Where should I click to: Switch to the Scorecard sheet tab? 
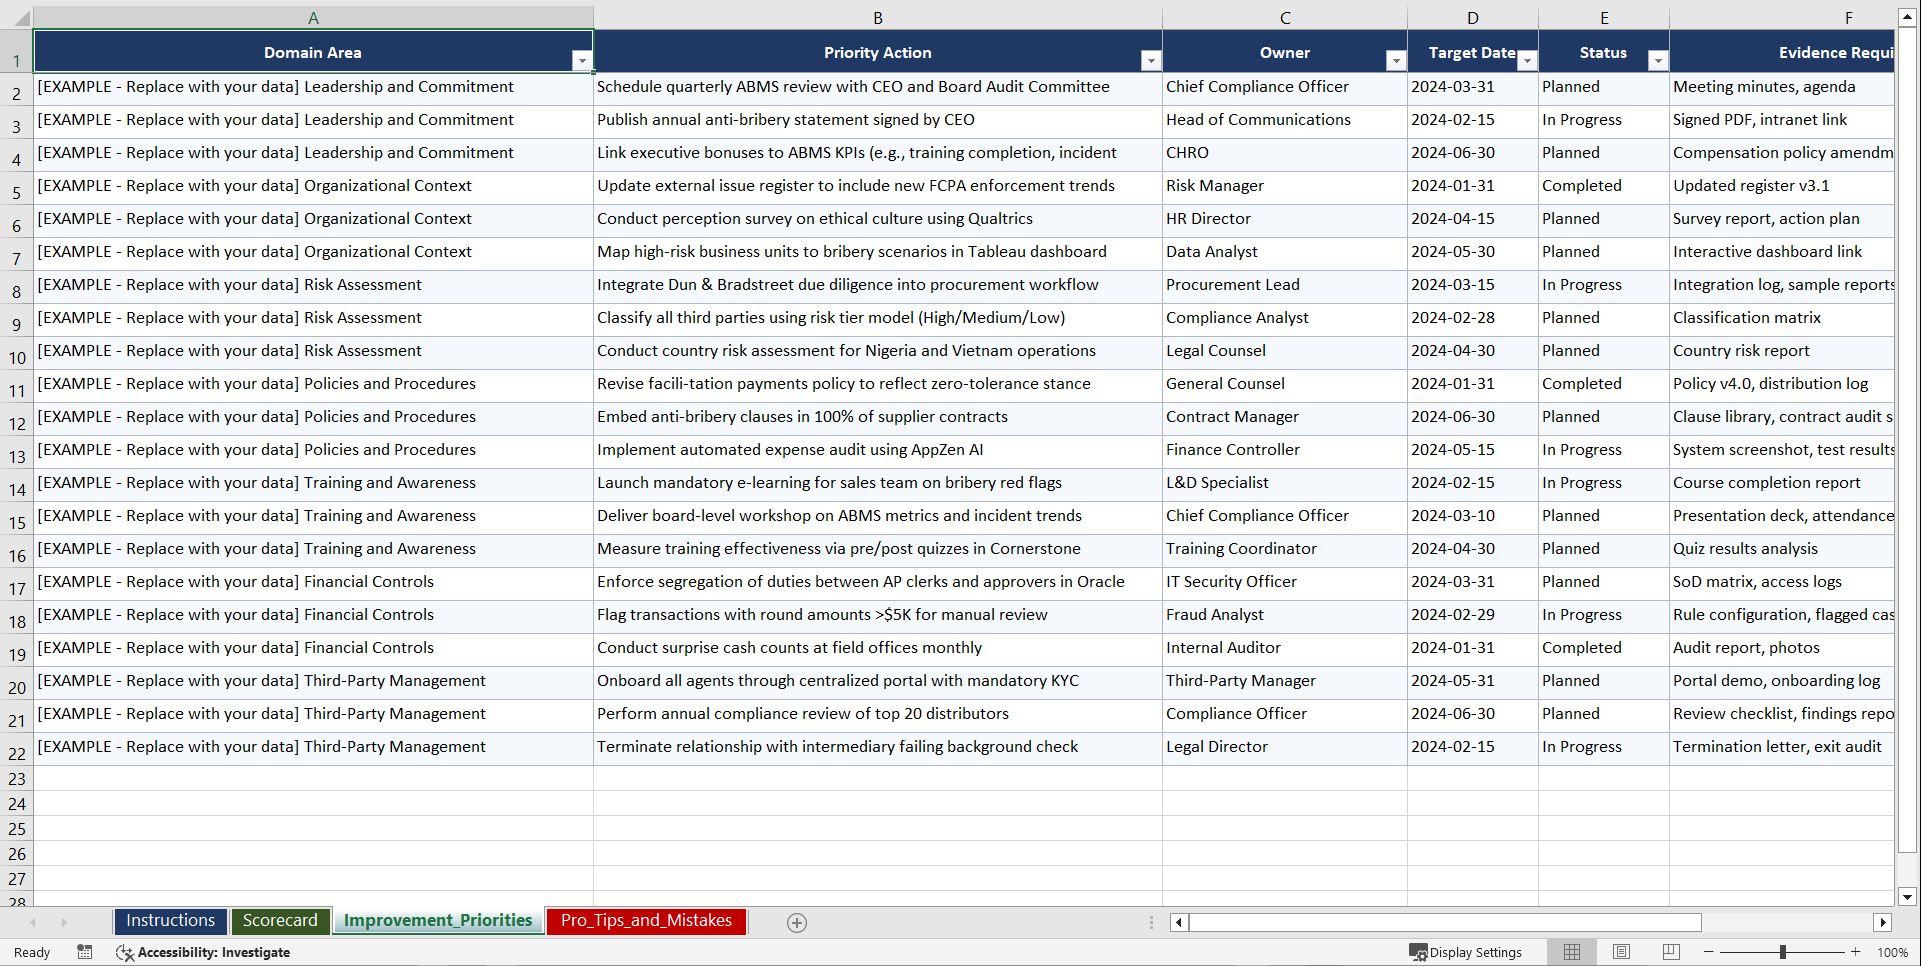[280, 921]
